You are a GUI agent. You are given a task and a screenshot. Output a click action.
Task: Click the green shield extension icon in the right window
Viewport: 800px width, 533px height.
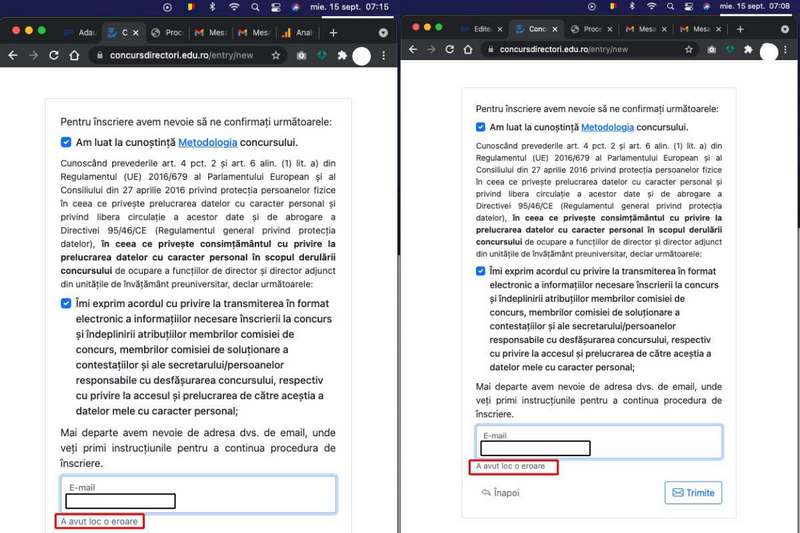(731, 49)
